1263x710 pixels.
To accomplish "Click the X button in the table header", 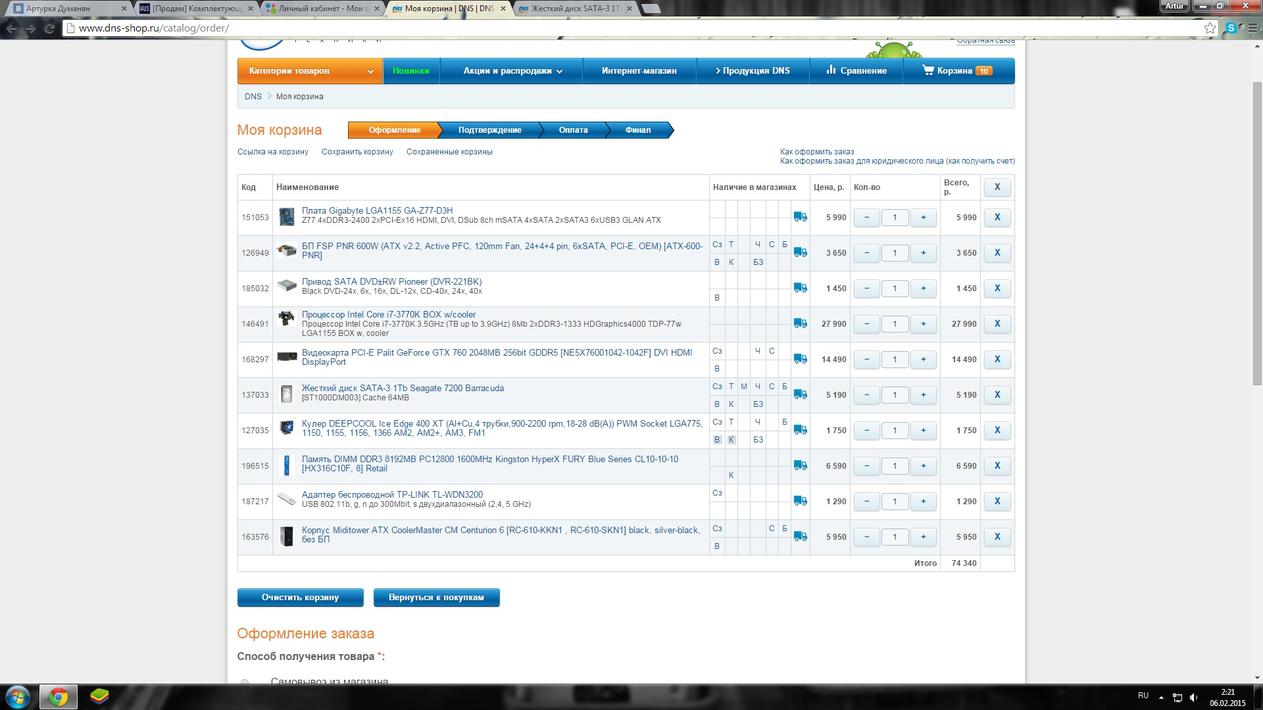I will coord(997,187).
